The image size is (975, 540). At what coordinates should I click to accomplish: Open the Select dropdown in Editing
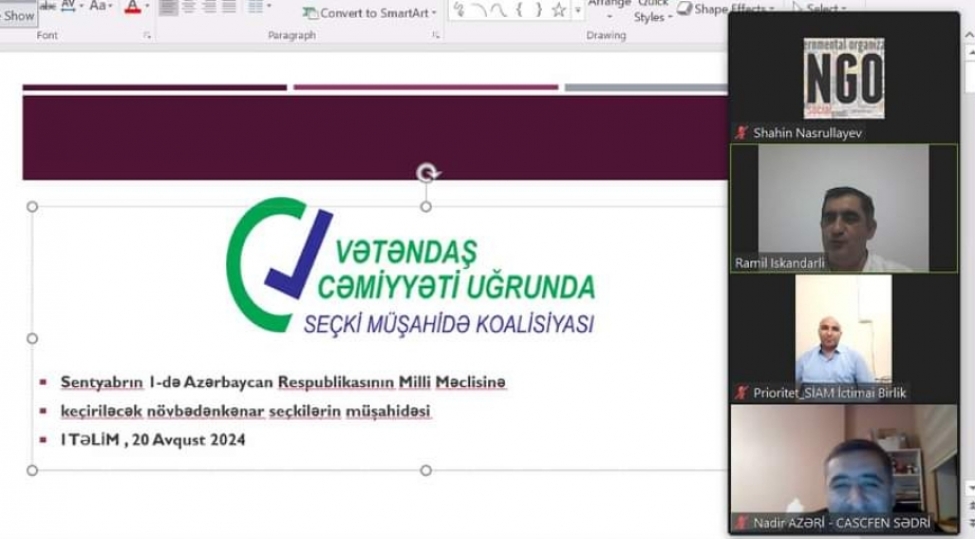pyautogui.click(x=819, y=8)
